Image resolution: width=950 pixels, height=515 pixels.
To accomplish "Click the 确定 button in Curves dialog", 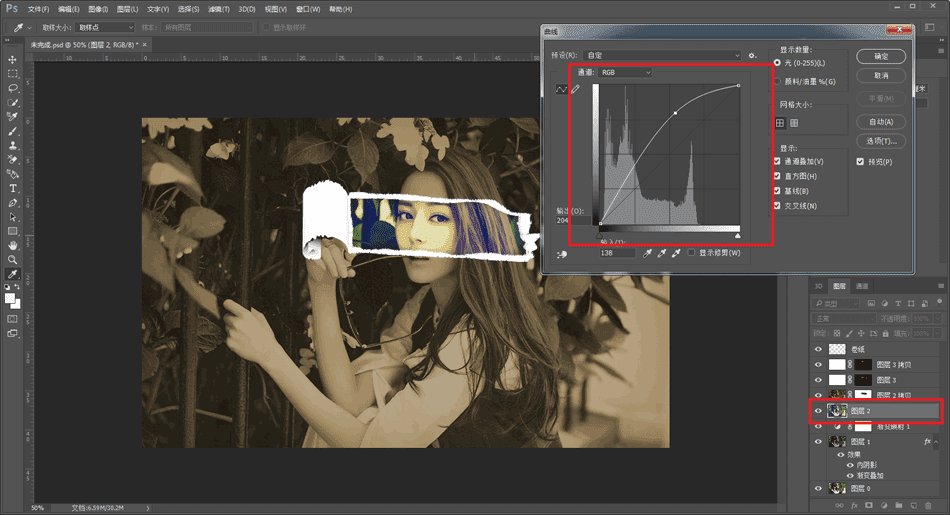I will (881, 57).
